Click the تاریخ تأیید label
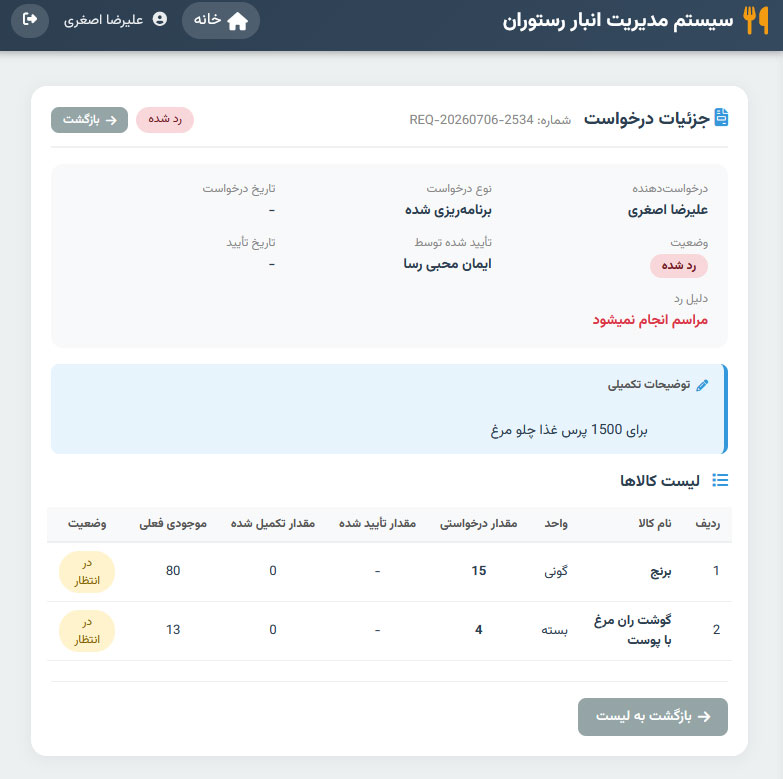The width and height of the screenshot is (783, 779). coord(251,243)
